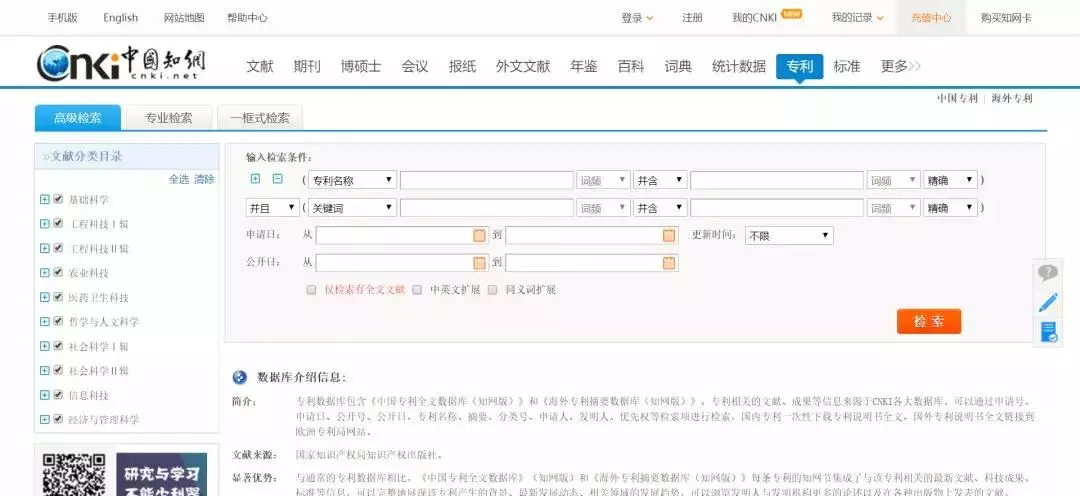This screenshot has width=1080, height=496.
Task: Open calendar picker for publication end date
Action: tap(669, 262)
